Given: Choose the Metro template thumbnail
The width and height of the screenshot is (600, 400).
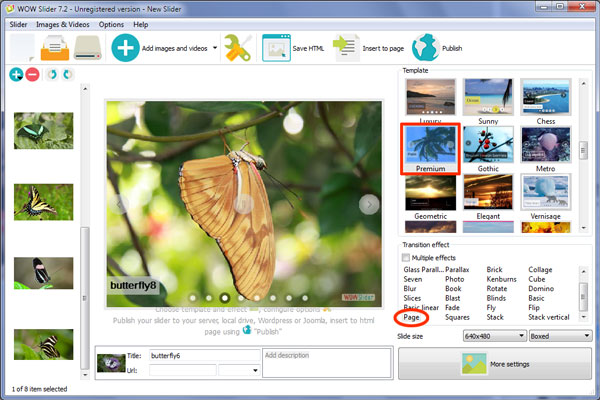Looking at the screenshot, I should [545, 145].
